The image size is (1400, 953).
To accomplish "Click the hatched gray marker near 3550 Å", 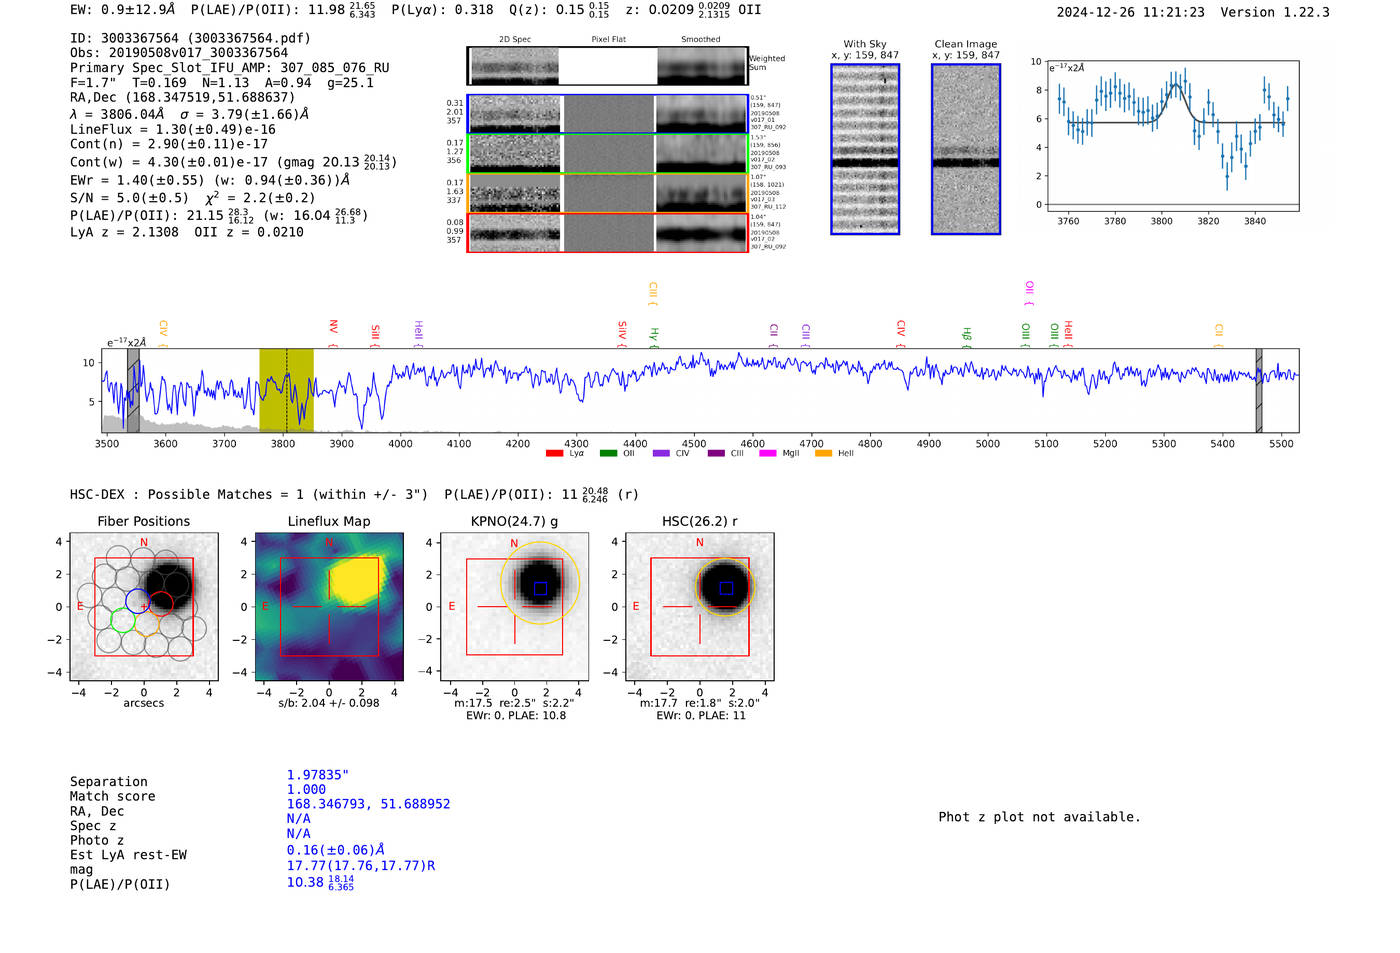I will tap(133, 390).
